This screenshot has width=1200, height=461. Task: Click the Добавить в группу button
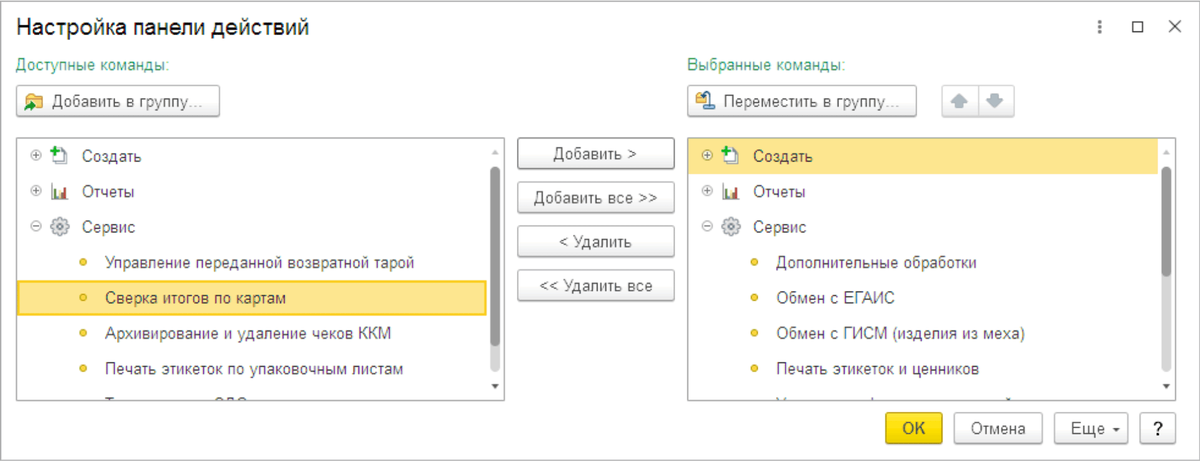pyautogui.click(x=118, y=101)
